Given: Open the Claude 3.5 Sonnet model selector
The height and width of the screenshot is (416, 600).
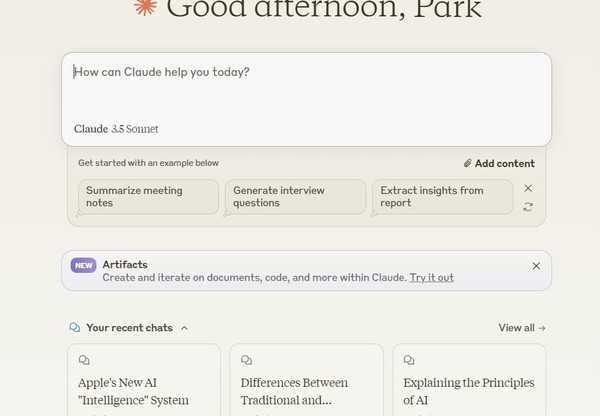Looking at the screenshot, I should point(116,129).
